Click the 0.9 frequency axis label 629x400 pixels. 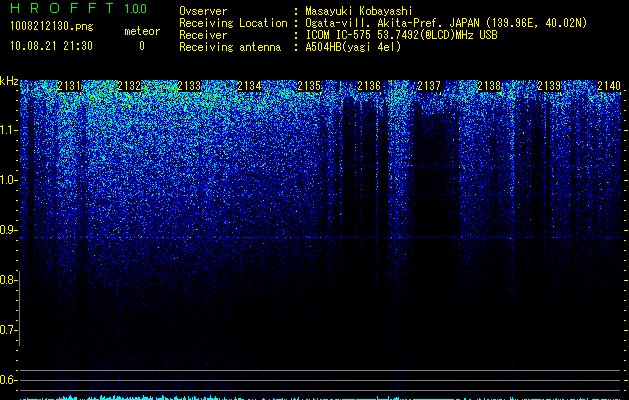tap(7, 230)
